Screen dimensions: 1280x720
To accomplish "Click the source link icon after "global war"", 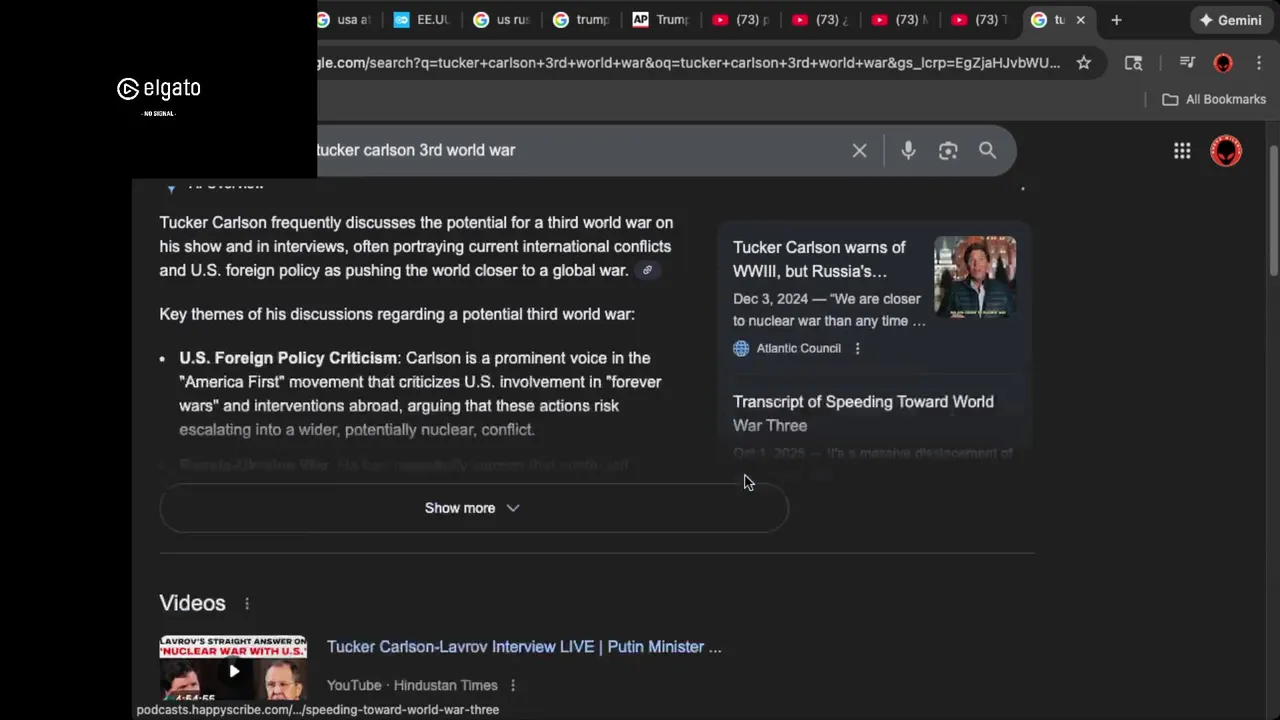I will tap(647, 270).
